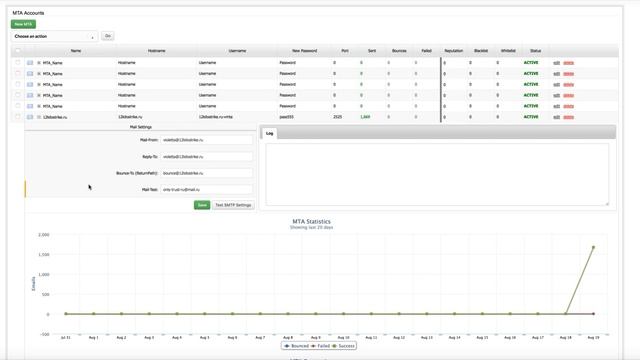Click the Sent column header
This screenshot has width=640, height=360.
click(372, 51)
